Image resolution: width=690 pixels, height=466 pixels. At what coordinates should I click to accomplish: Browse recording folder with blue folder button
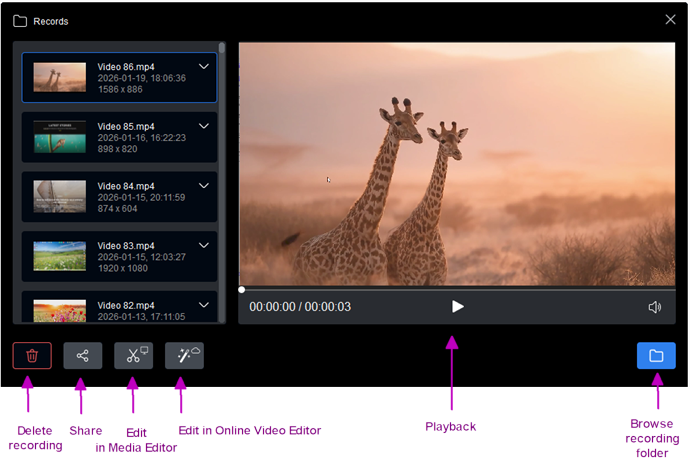pyautogui.click(x=656, y=356)
